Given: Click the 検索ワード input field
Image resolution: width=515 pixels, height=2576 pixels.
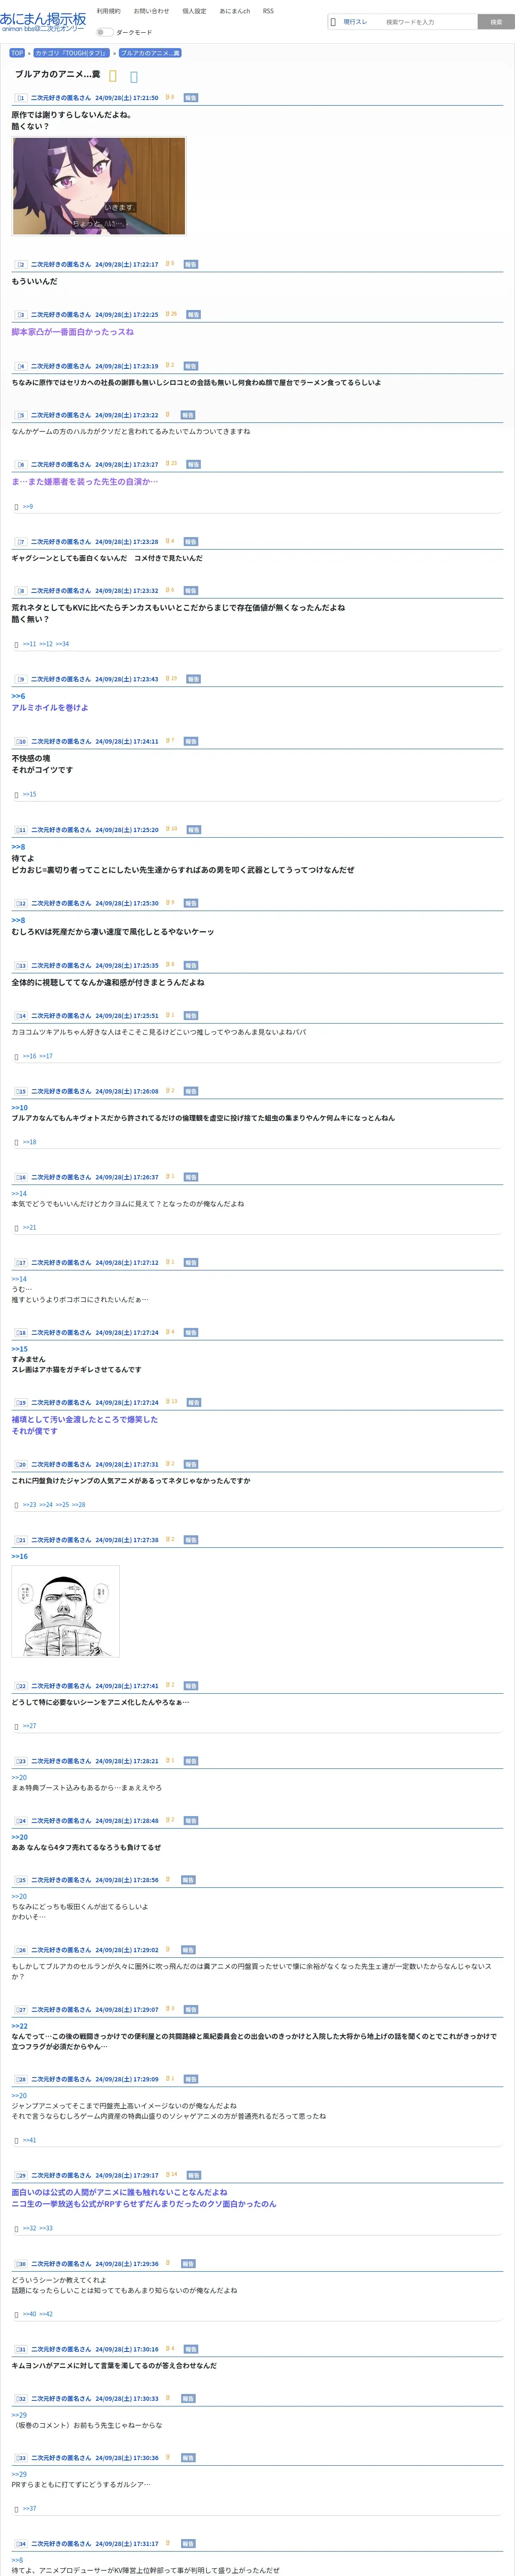Looking at the screenshot, I should click(428, 21).
